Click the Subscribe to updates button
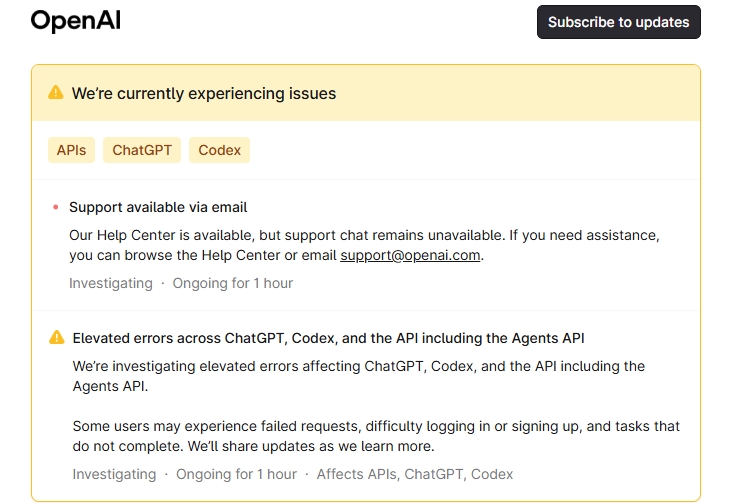 pyautogui.click(x=618, y=22)
